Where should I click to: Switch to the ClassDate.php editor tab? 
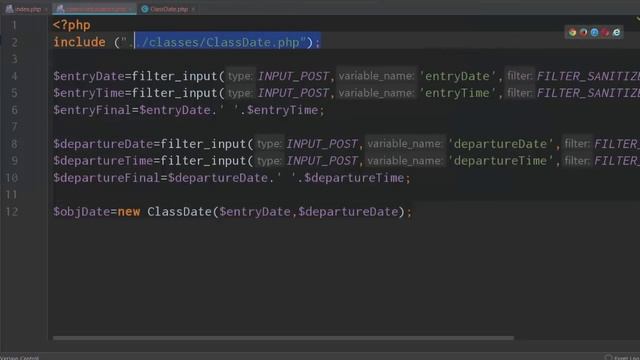(169, 9)
